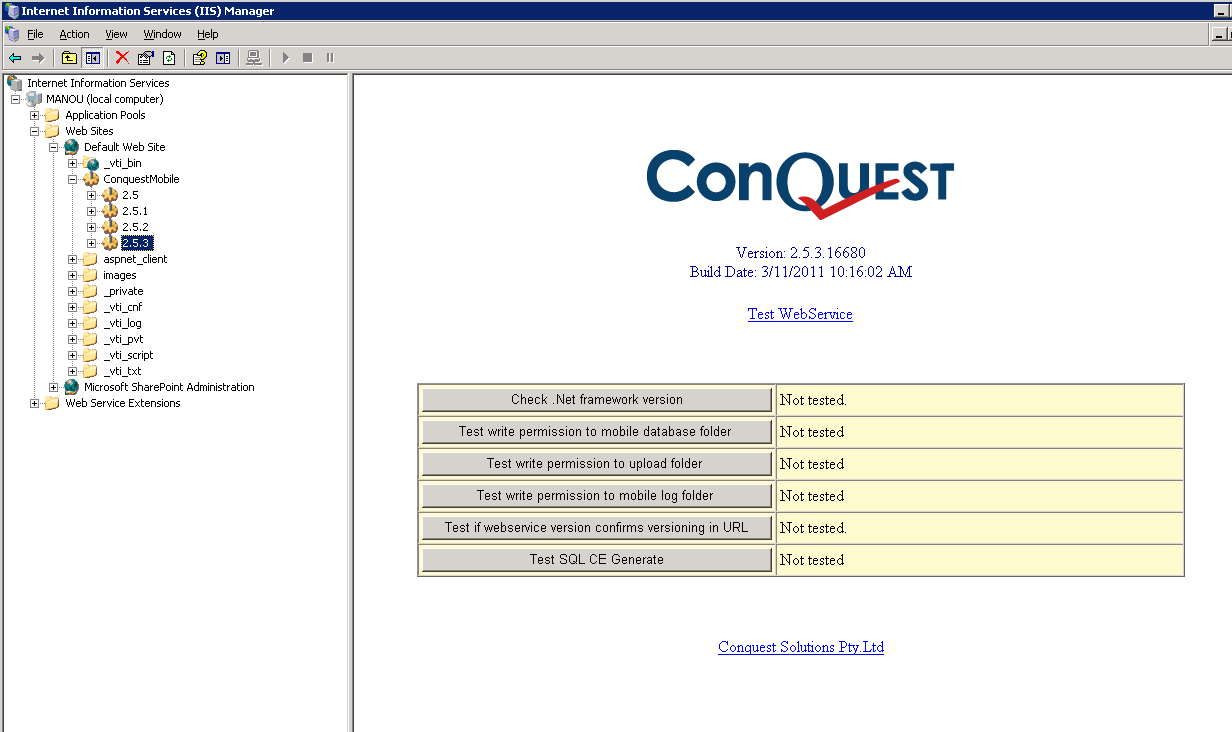Select the _vti_script folder
Image resolution: width=1232 pixels, height=732 pixels.
click(128, 355)
